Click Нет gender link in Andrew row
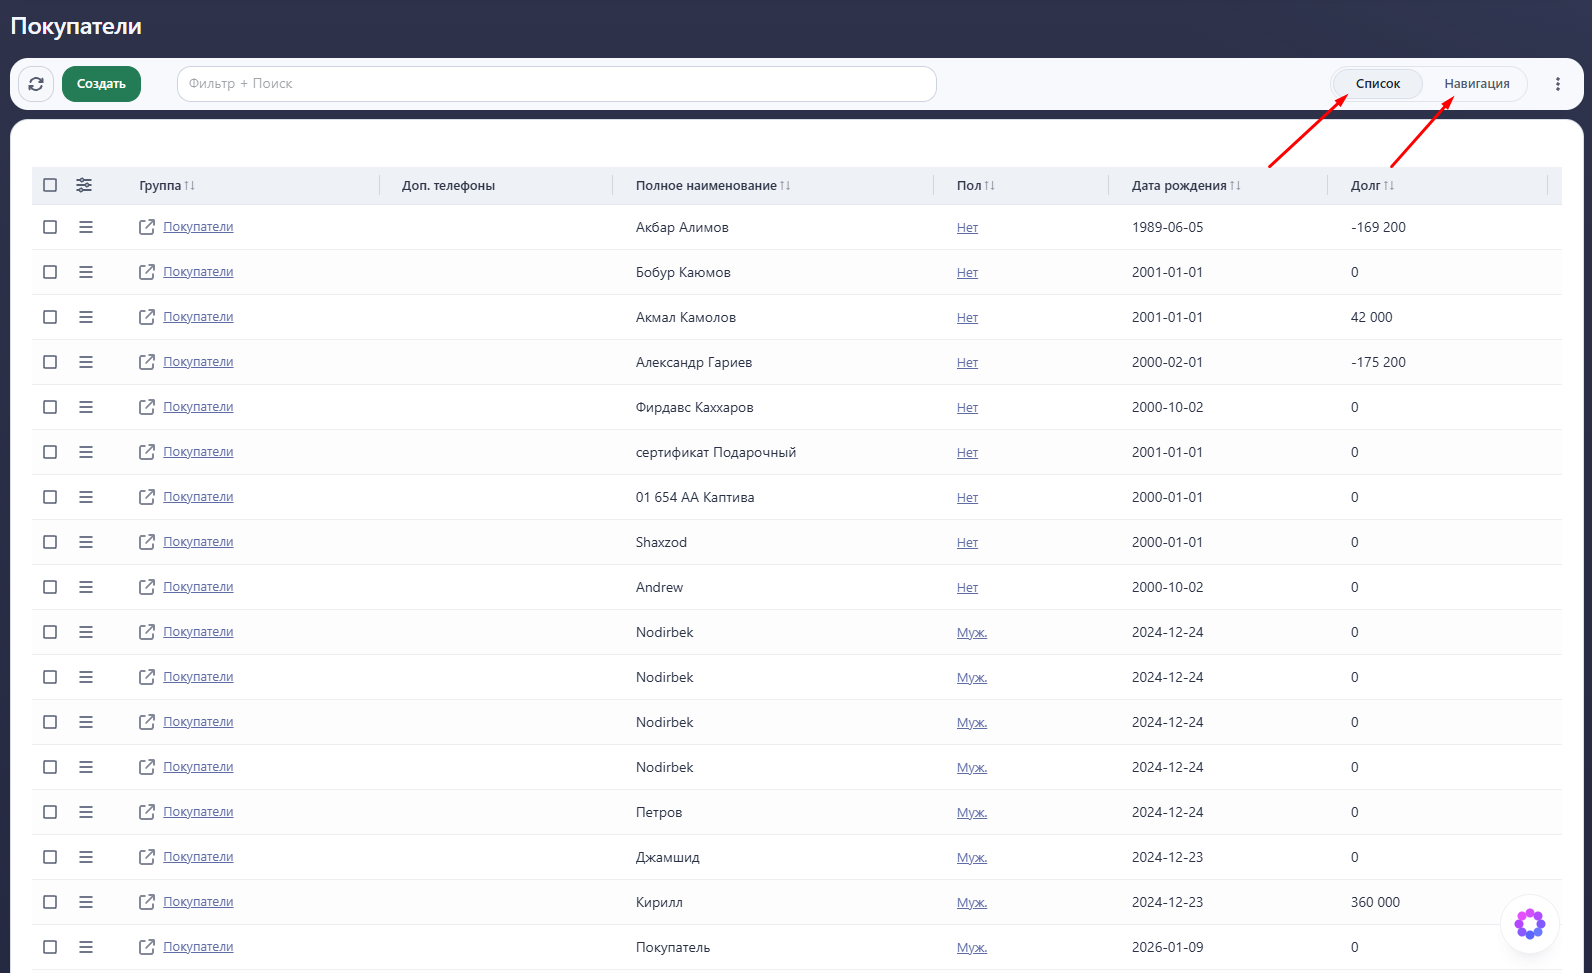This screenshot has width=1592, height=973. [967, 588]
